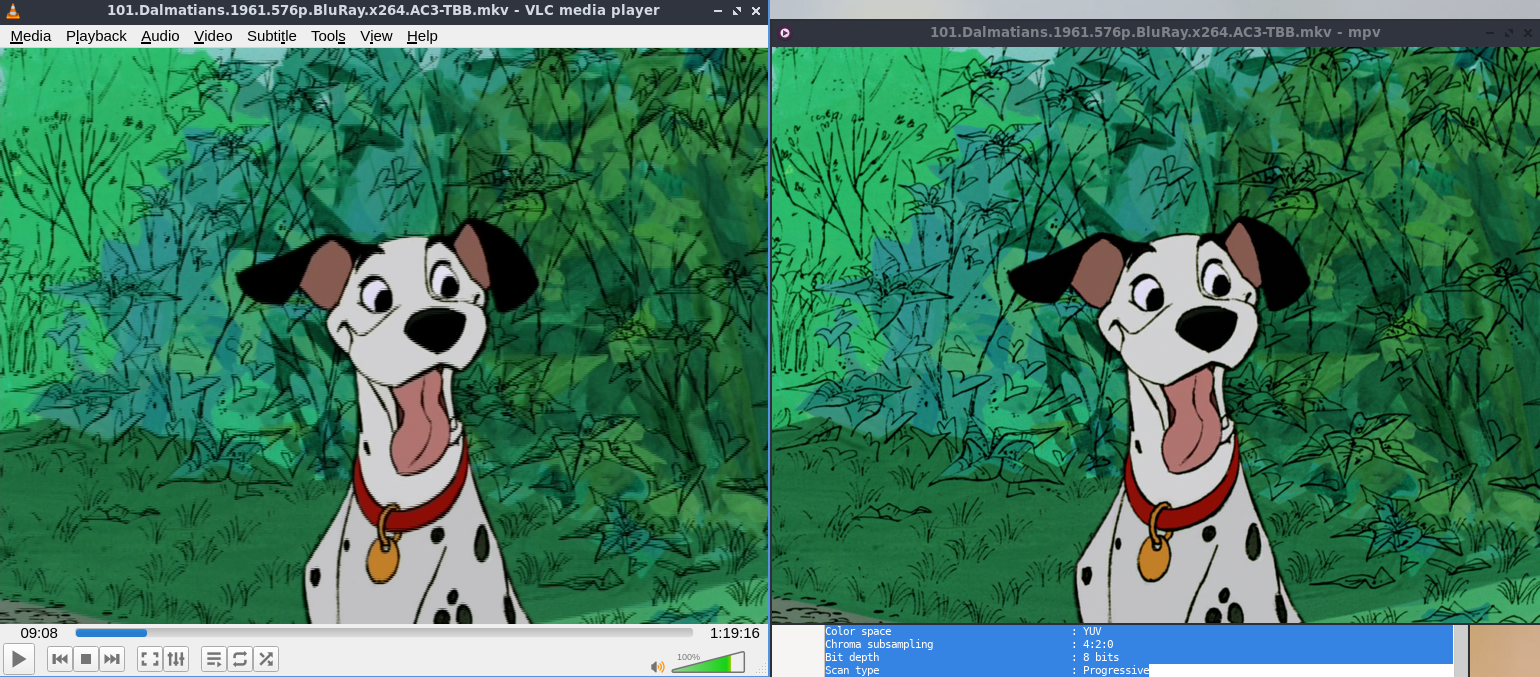This screenshot has height=677, width=1540.
Task: Toggle fullscreen mode in VLC
Action: point(150,659)
